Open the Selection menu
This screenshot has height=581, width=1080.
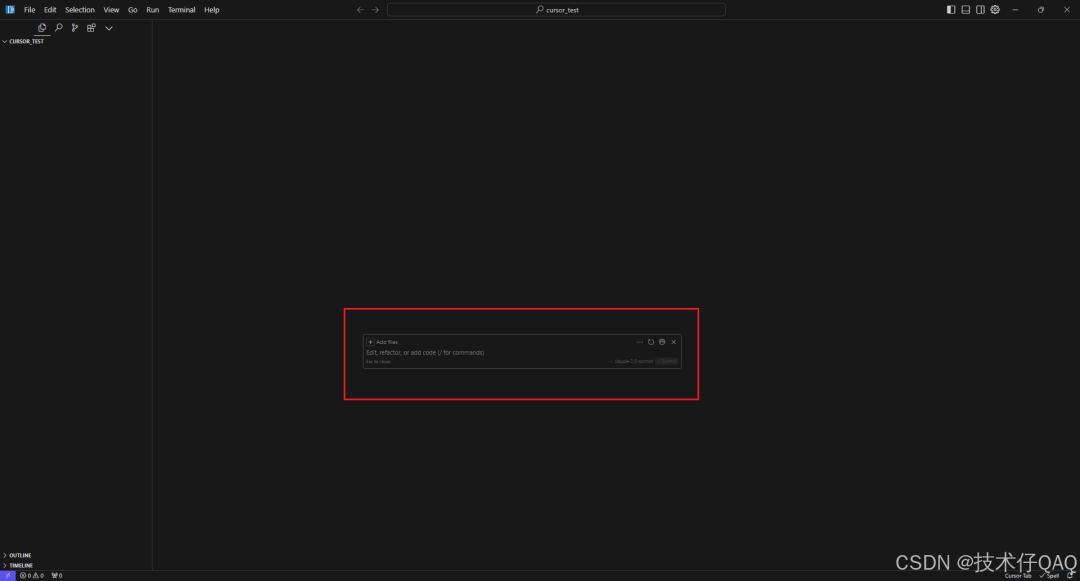pyautogui.click(x=80, y=10)
